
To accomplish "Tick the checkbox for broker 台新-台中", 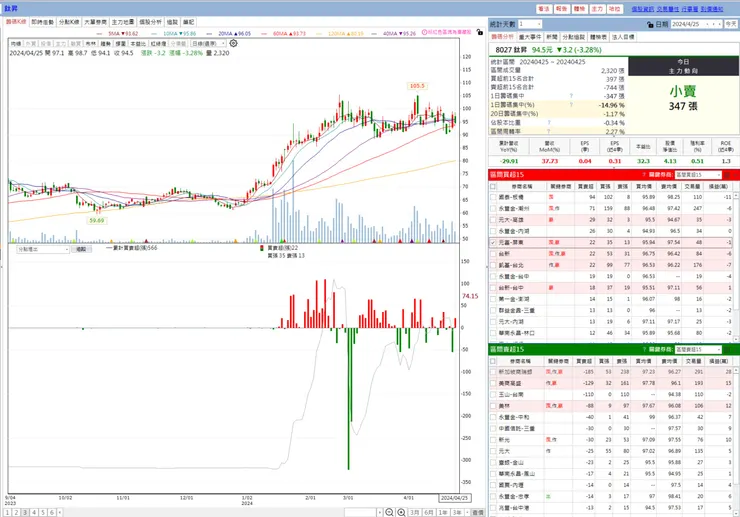I will (x=493, y=288).
